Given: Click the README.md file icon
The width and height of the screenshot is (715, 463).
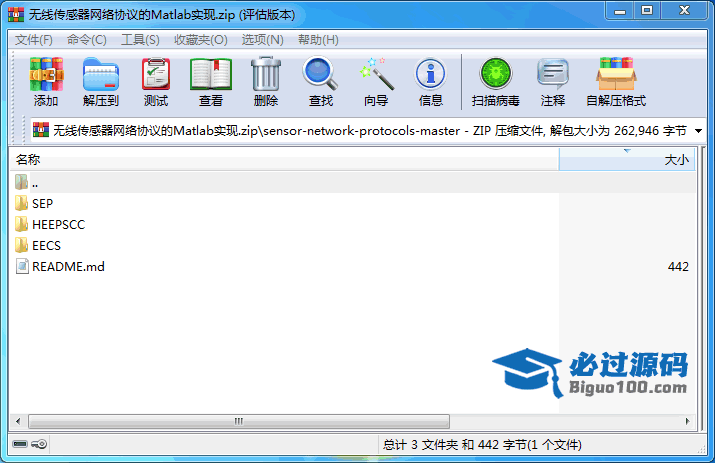Looking at the screenshot, I should (22, 266).
